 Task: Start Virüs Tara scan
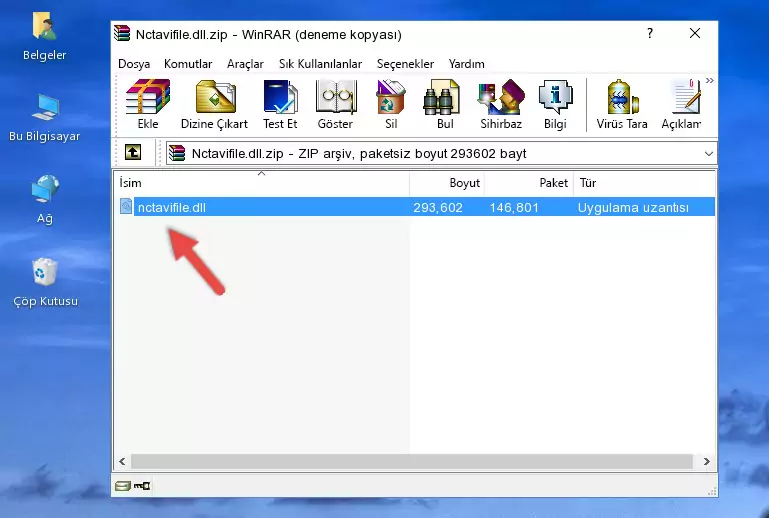pos(622,104)
